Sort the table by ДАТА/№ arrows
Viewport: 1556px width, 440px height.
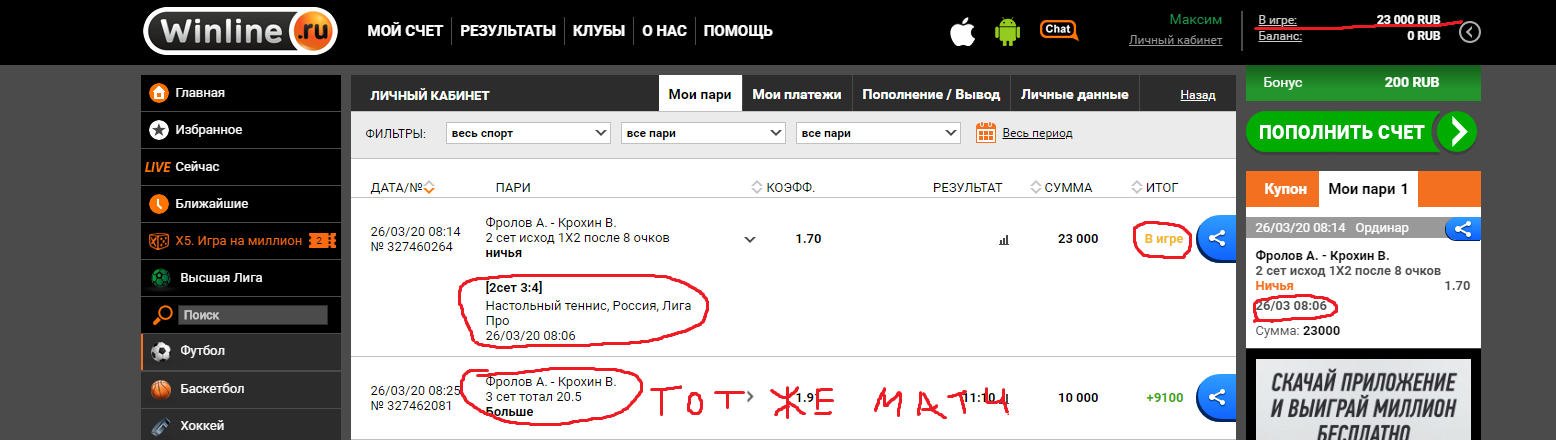(x=430, y=187)
